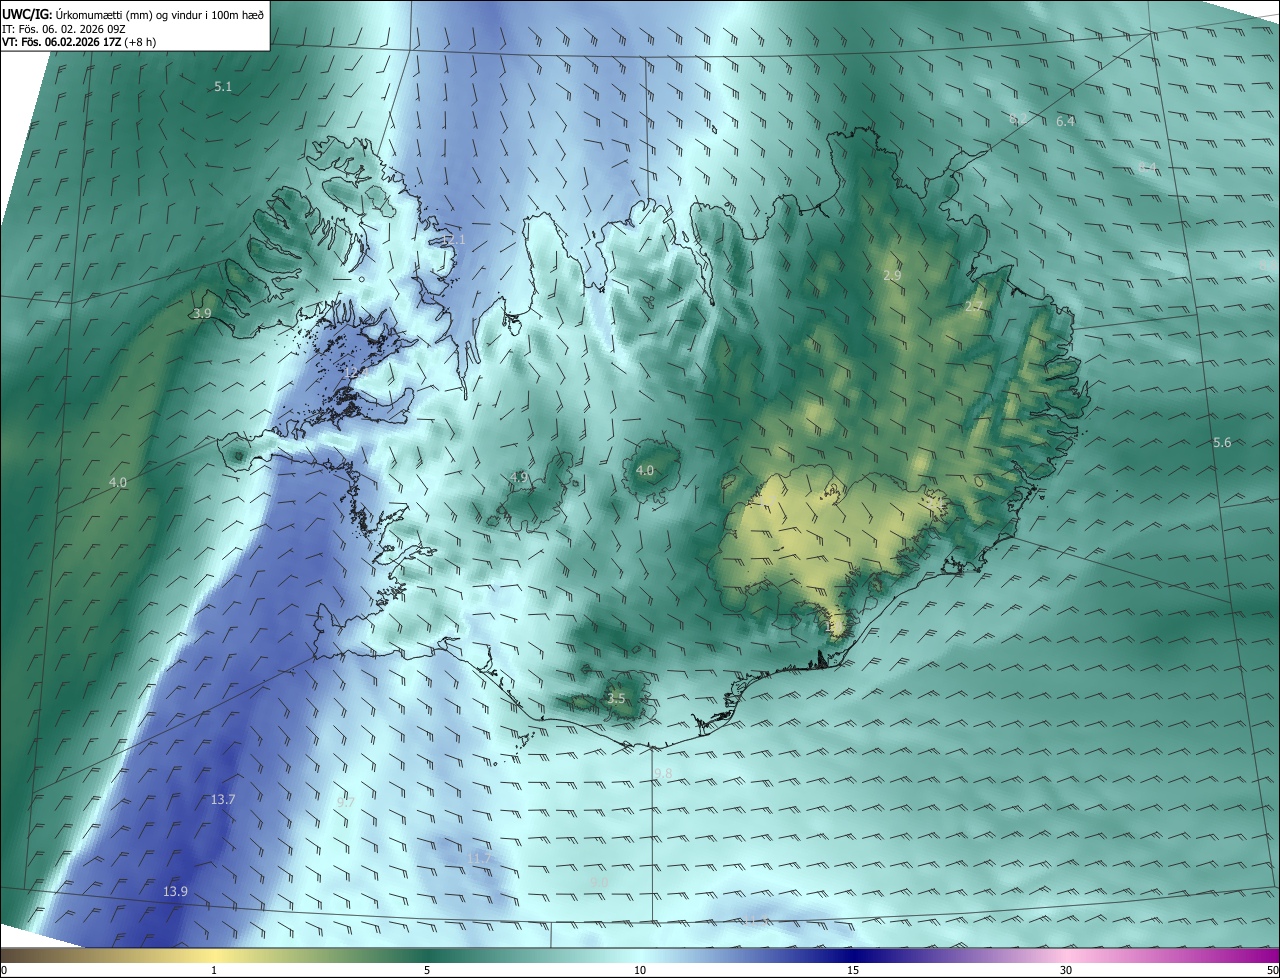The width and height of the screenshot is (1280, 978).
Task: Click the 9.0 value label south of Iceland
Action: pyautogui.click(x=599, y=882)
